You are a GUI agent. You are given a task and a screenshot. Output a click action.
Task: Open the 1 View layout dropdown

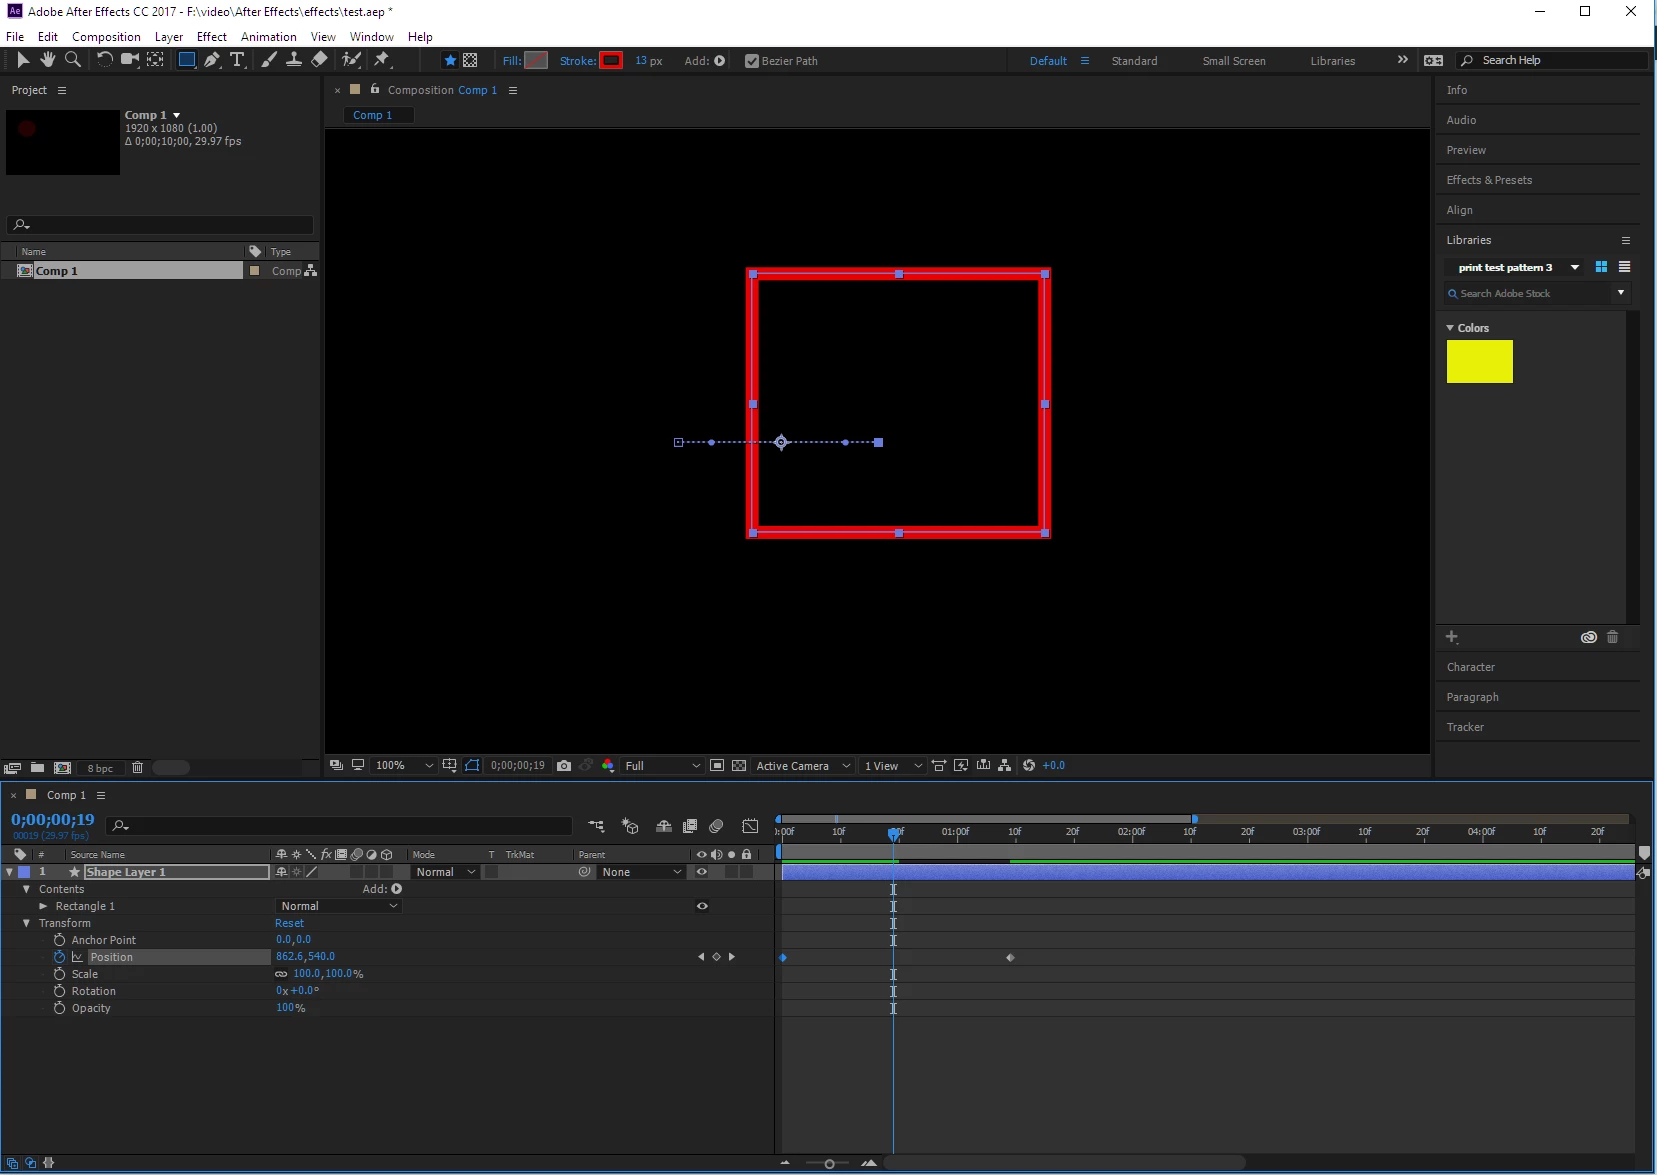pyautogui.click(x=893, y=766)
